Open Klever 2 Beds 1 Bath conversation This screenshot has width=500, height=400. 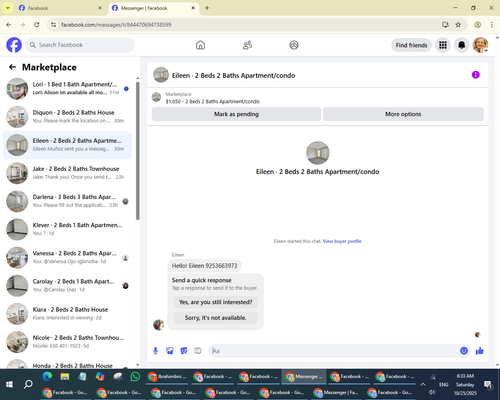(67, 229)
